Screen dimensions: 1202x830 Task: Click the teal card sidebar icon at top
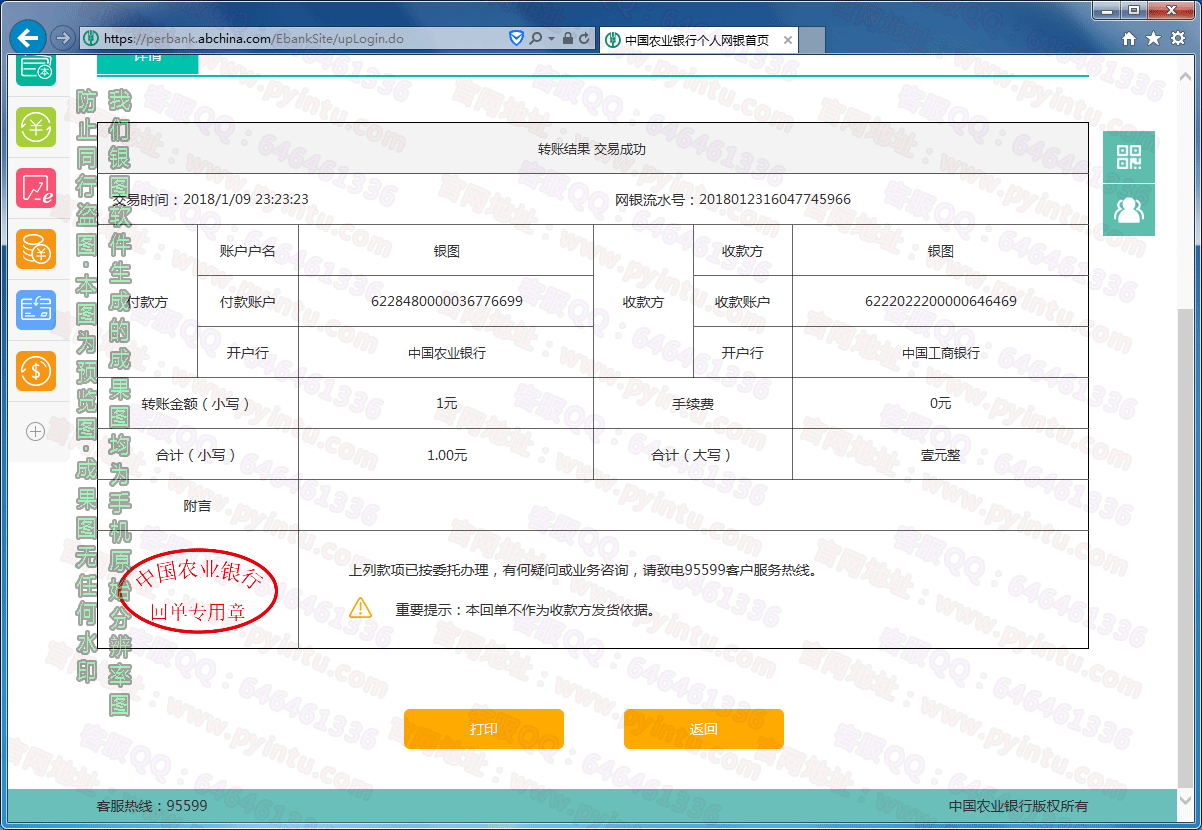pos(36,71)
